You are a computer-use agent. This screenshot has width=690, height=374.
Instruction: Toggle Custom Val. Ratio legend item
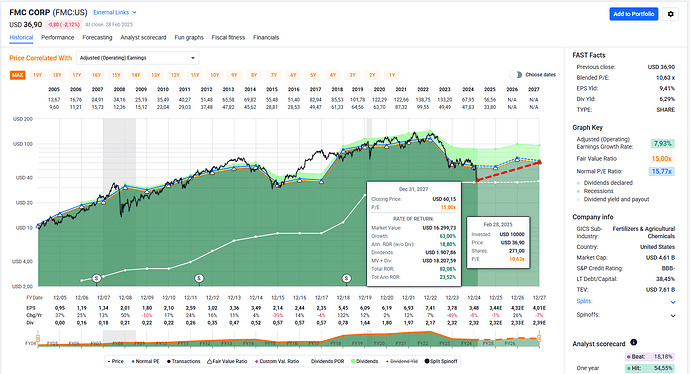pyautogui.click(x=277, y=361)
